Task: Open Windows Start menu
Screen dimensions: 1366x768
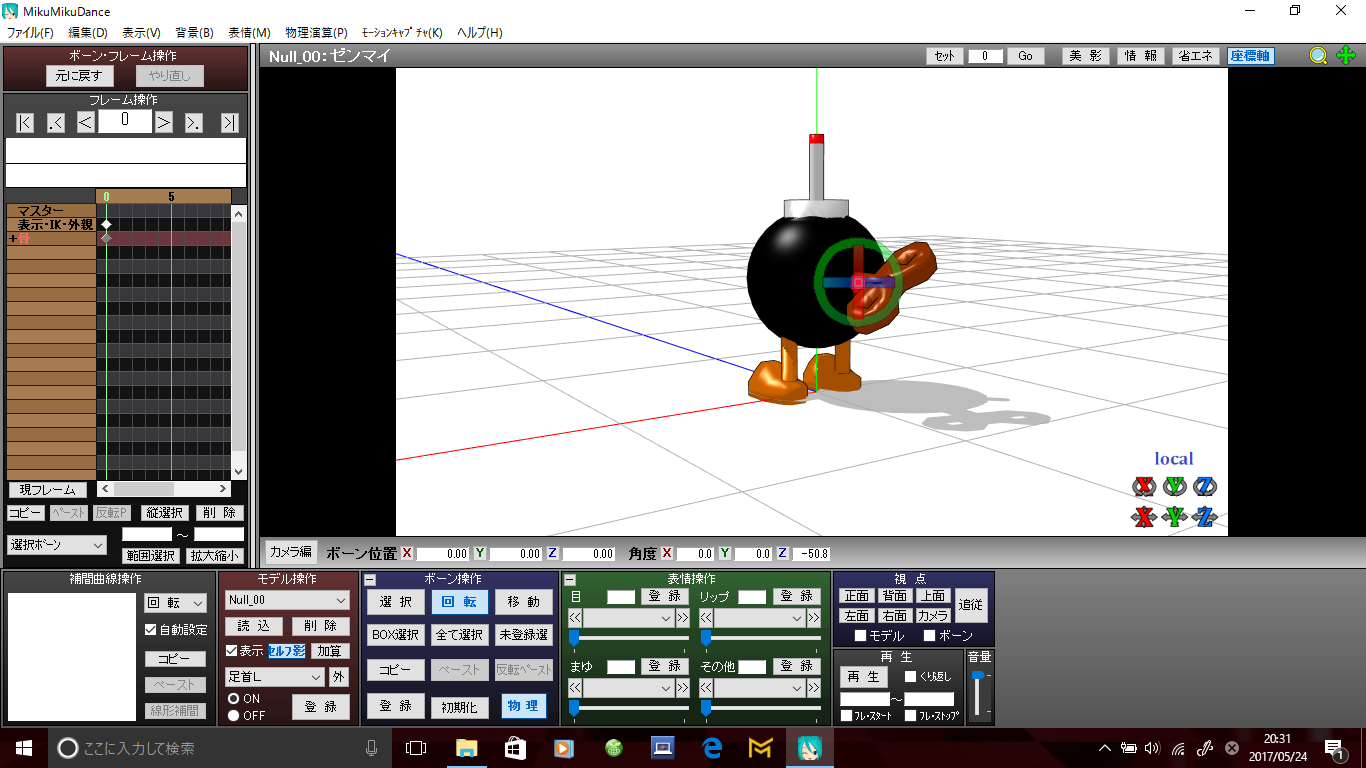Action: click(24, 748)
